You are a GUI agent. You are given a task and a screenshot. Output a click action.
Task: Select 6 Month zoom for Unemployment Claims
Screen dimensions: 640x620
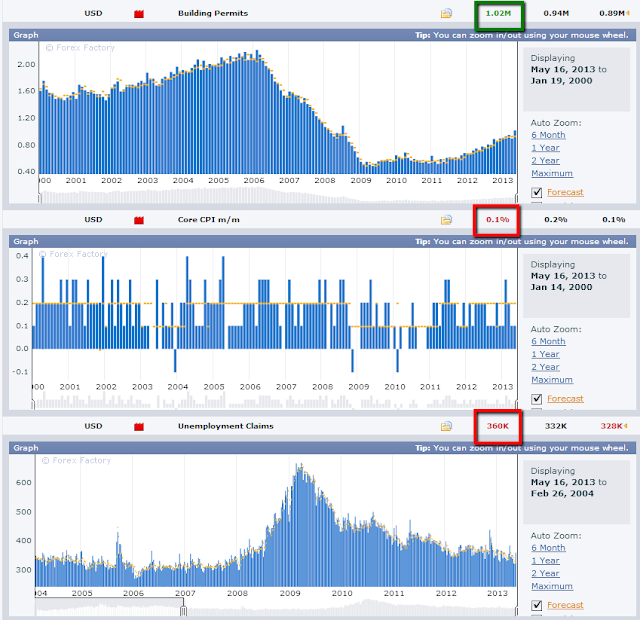pyautogui.click(x=548, y=548)
